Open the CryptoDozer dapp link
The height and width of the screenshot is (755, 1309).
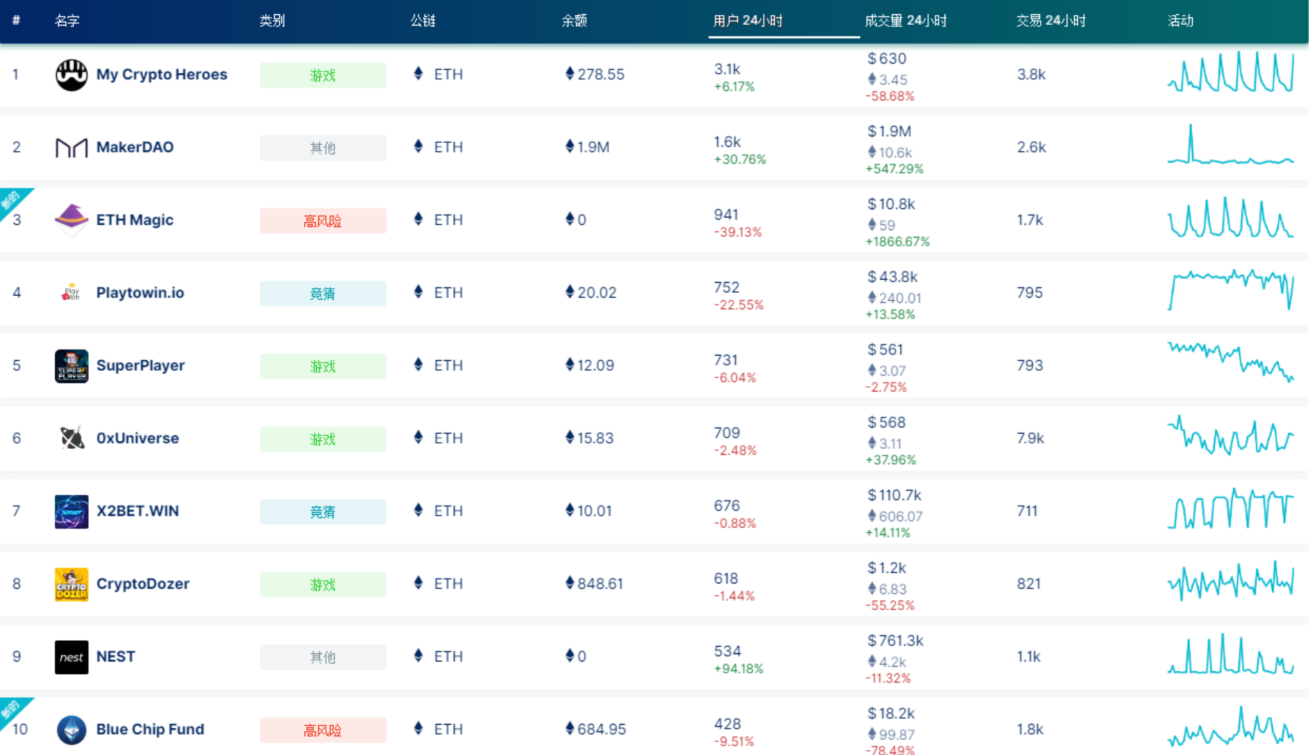click(x=143, y=584)
